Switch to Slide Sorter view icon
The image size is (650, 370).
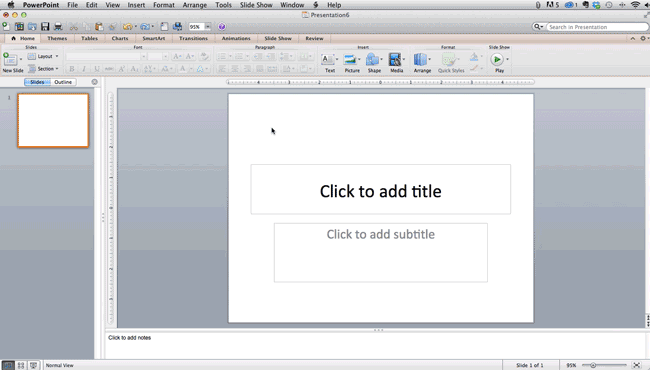click(21, 365)
